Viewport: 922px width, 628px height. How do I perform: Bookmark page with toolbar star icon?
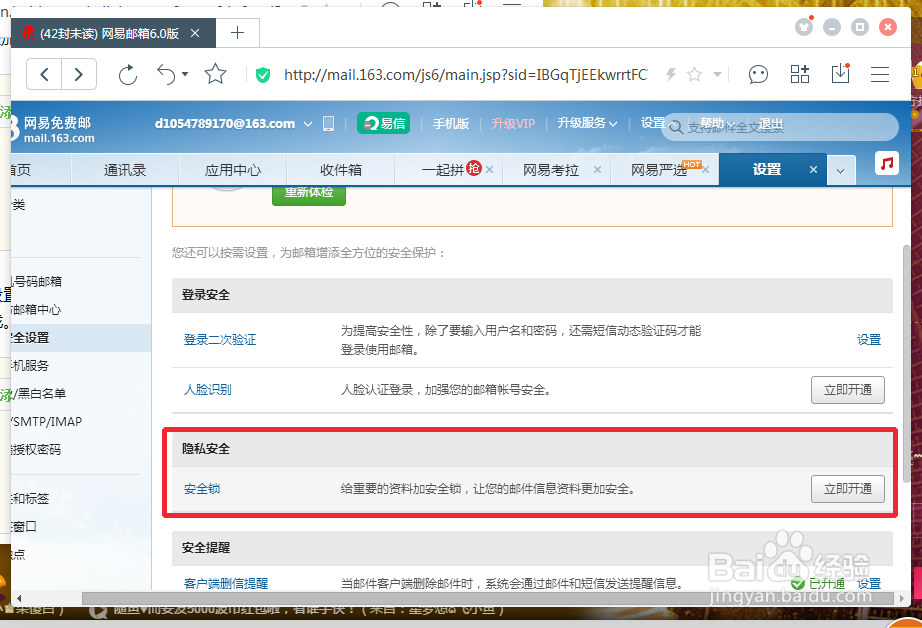coord(215,74)
